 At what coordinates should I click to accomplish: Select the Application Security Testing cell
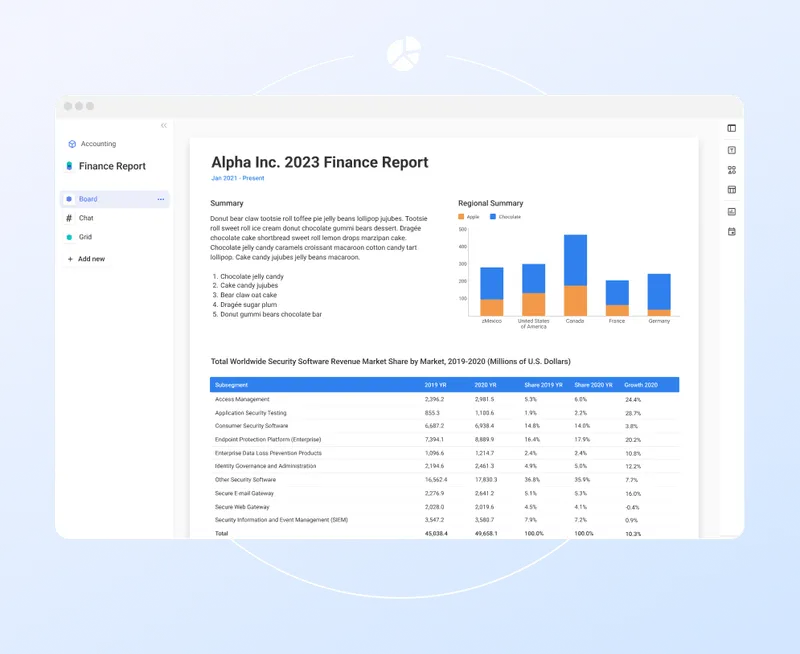tap(251, 413)
